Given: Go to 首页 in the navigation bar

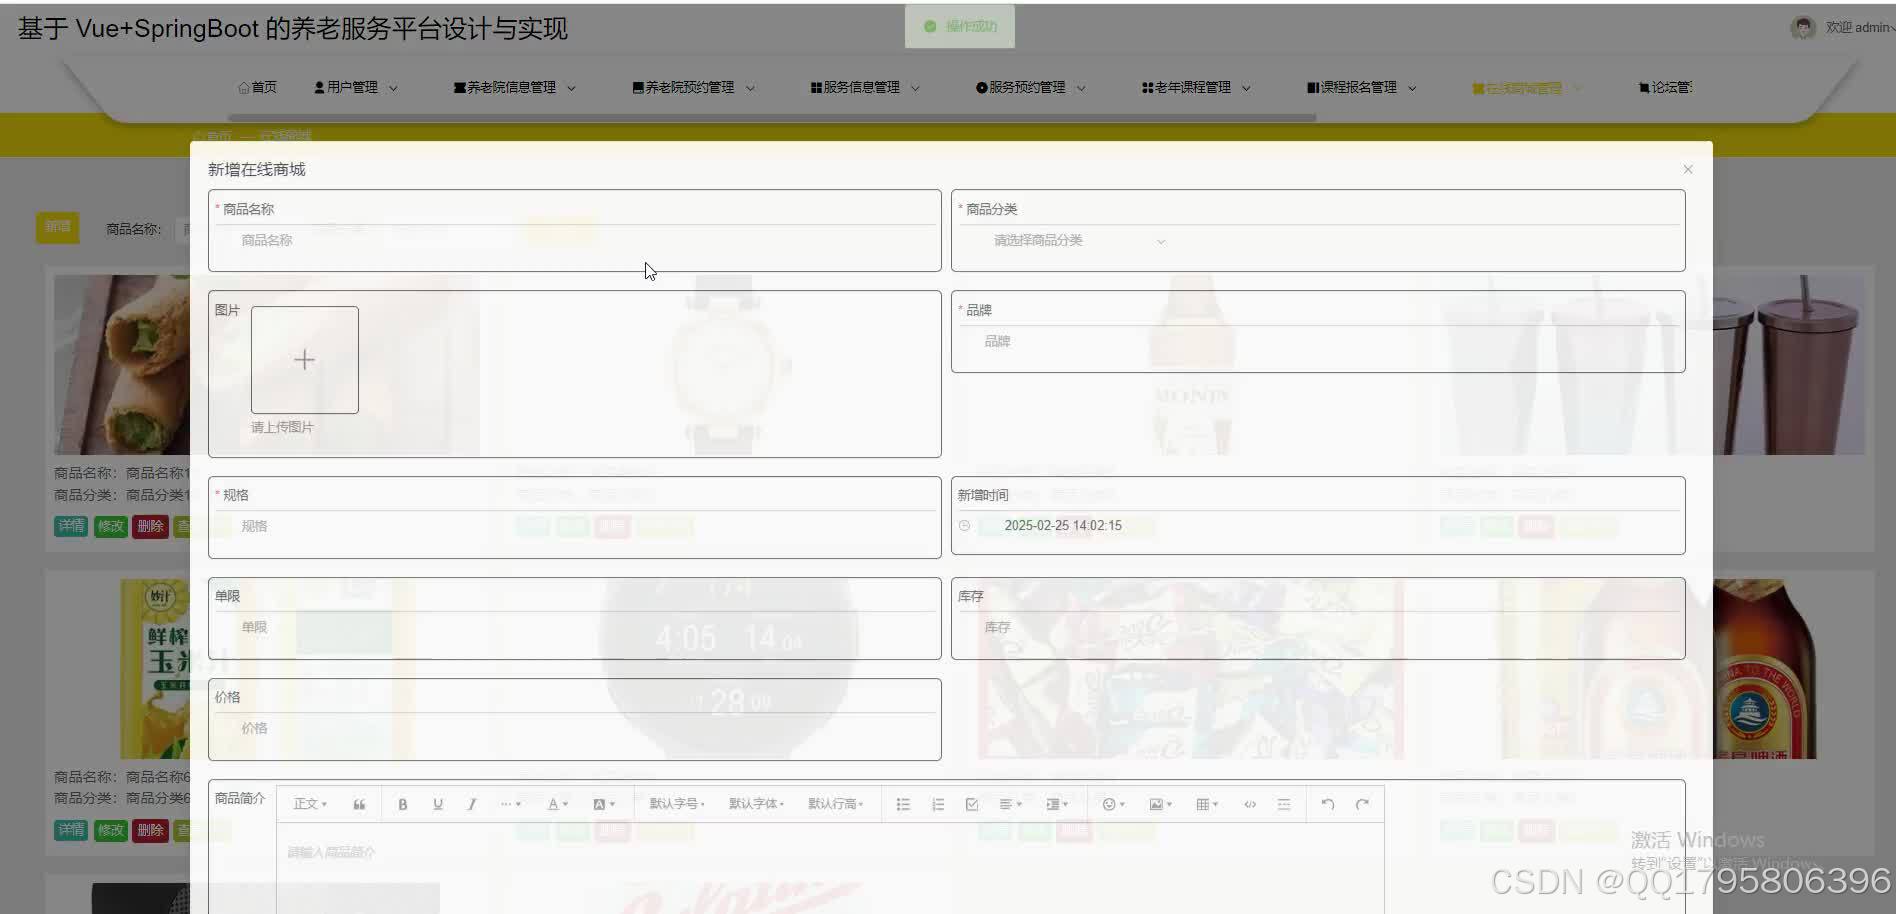Looking at the screenshot, I should [258, 88].
